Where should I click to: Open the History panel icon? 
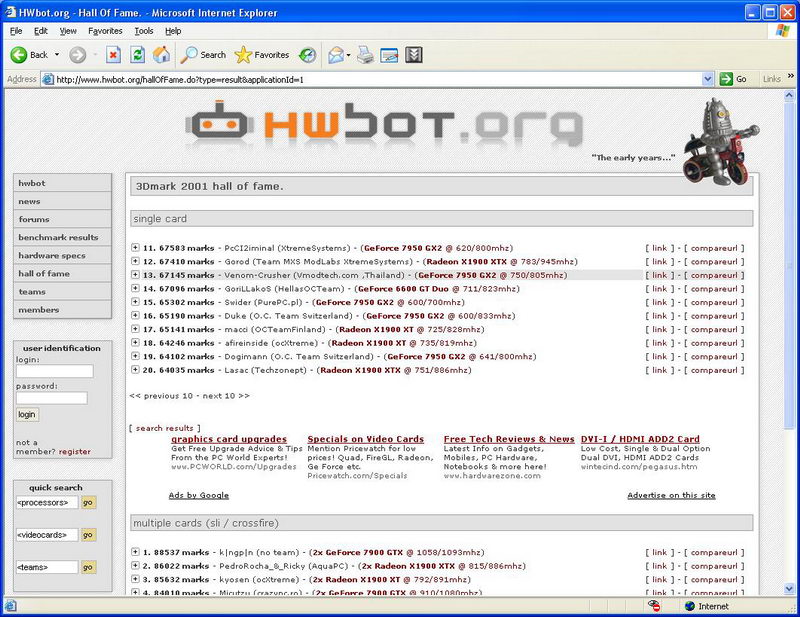pyautogui.click(x=307, y=55)
